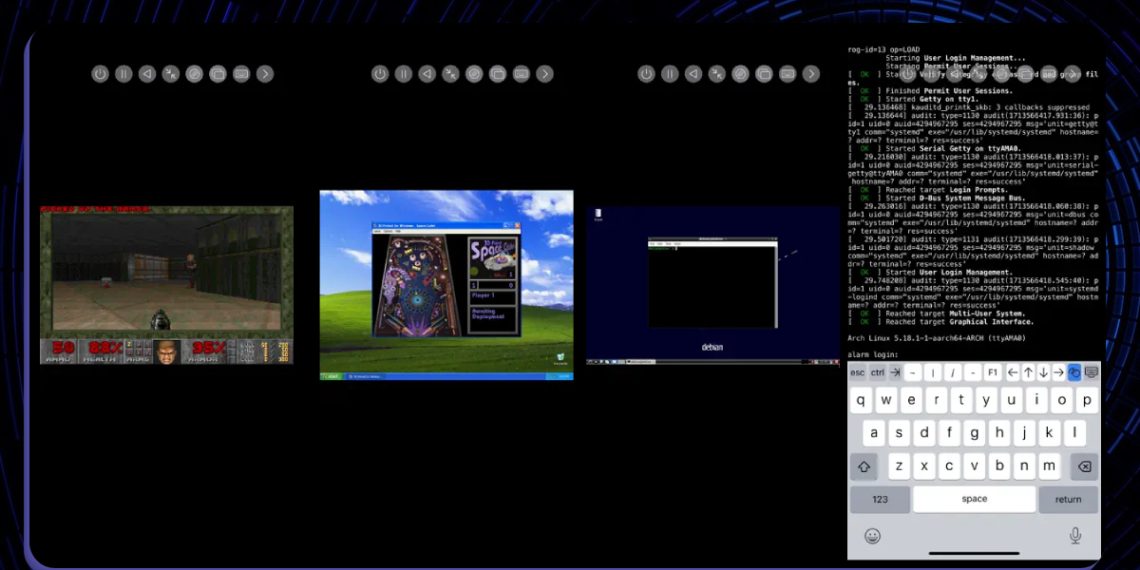Tap the microphone dictation icon
The image size is (1140, 570).
[x=1075, y=536]
